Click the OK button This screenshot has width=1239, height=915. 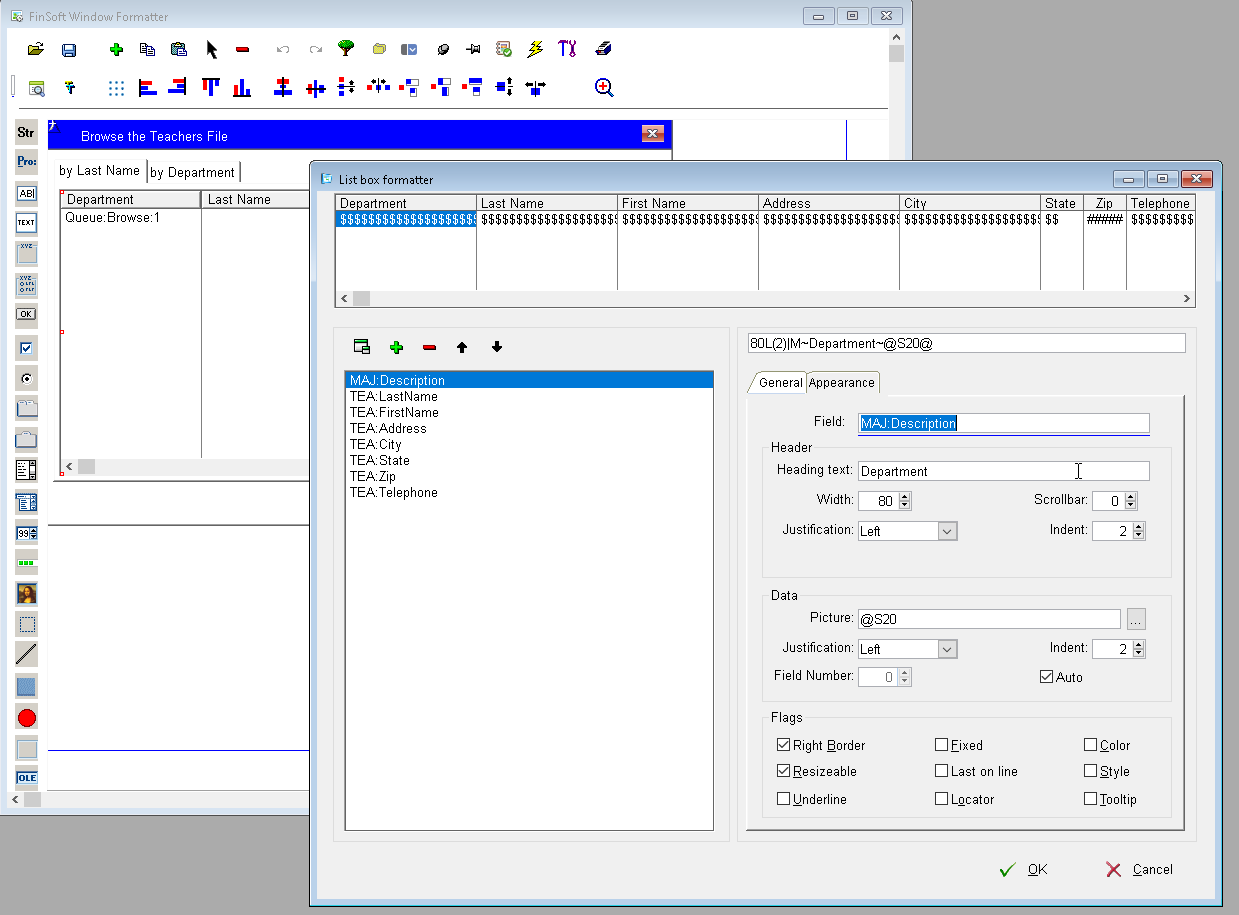click(x=1024, y=869)
